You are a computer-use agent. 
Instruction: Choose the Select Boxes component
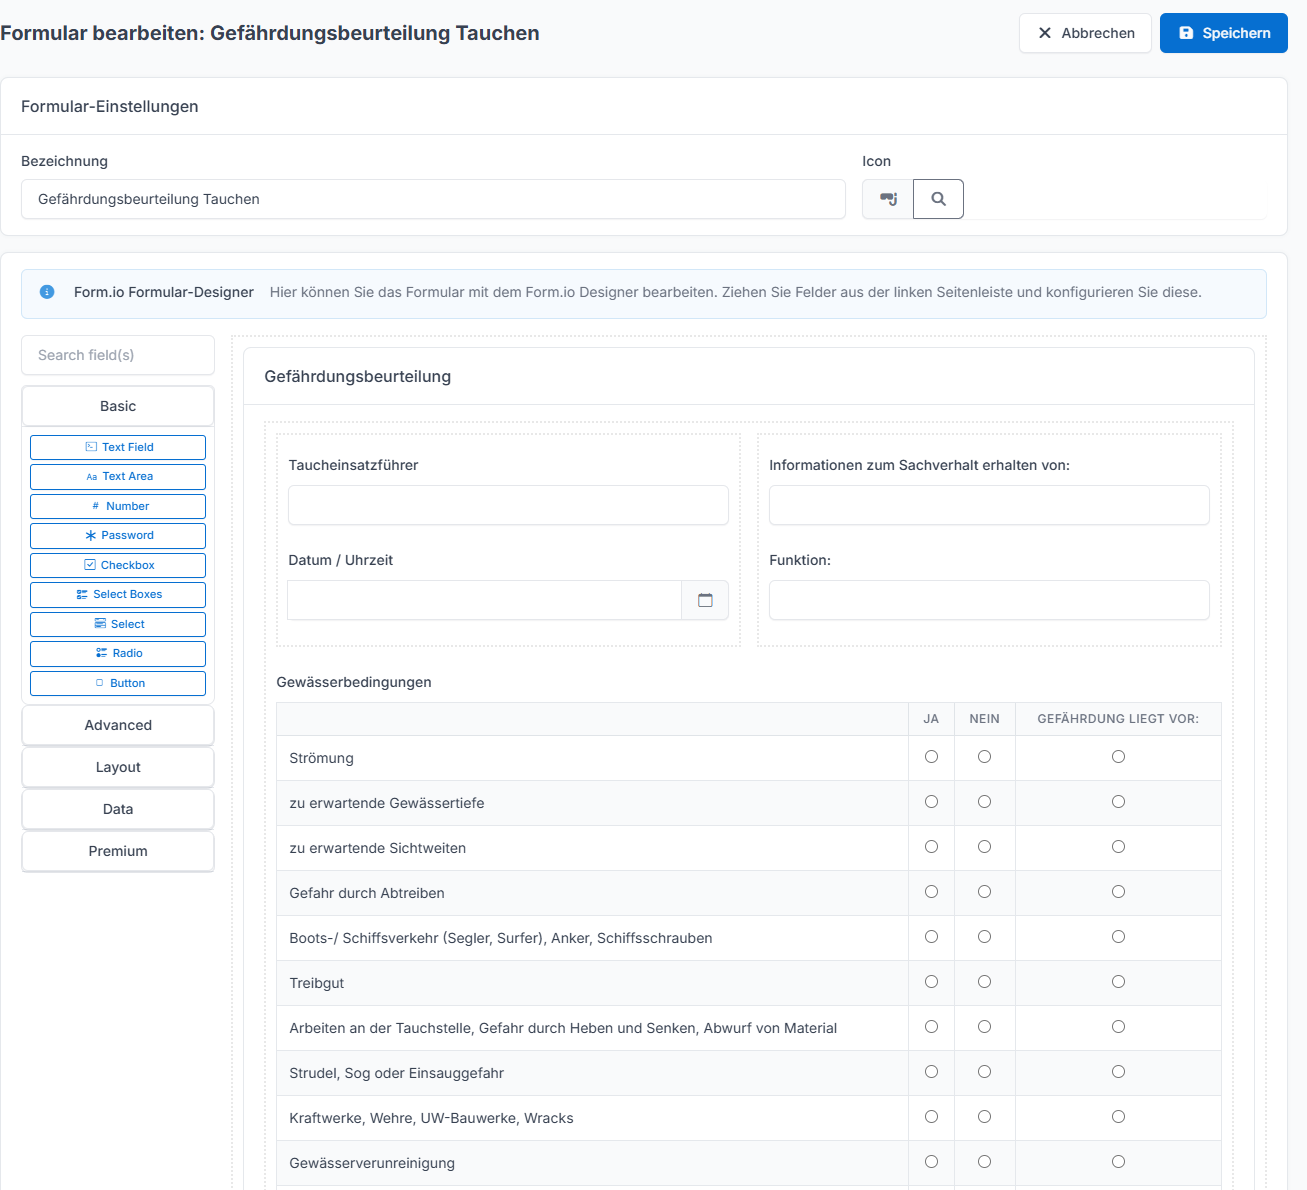tap(118, 594)
